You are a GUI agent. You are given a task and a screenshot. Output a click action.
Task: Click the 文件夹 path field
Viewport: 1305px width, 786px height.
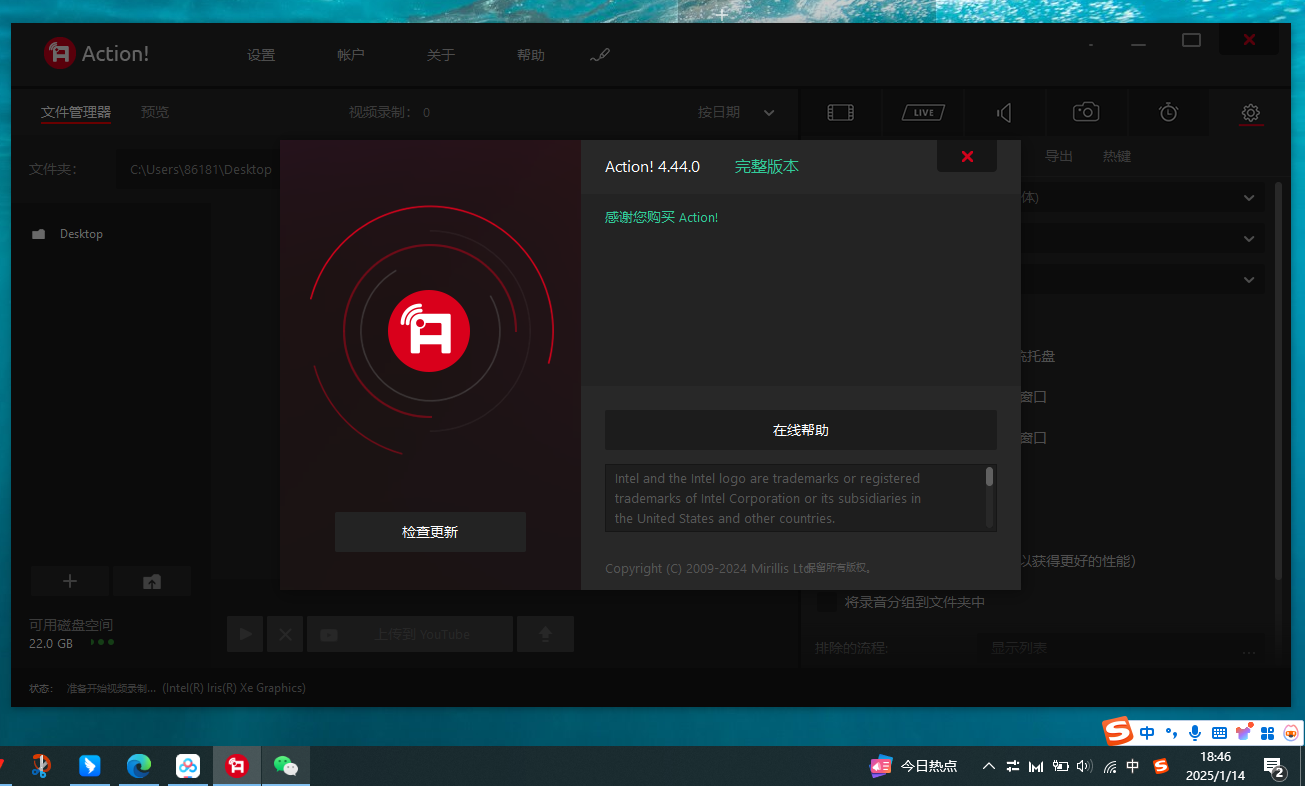pos(198,169)
